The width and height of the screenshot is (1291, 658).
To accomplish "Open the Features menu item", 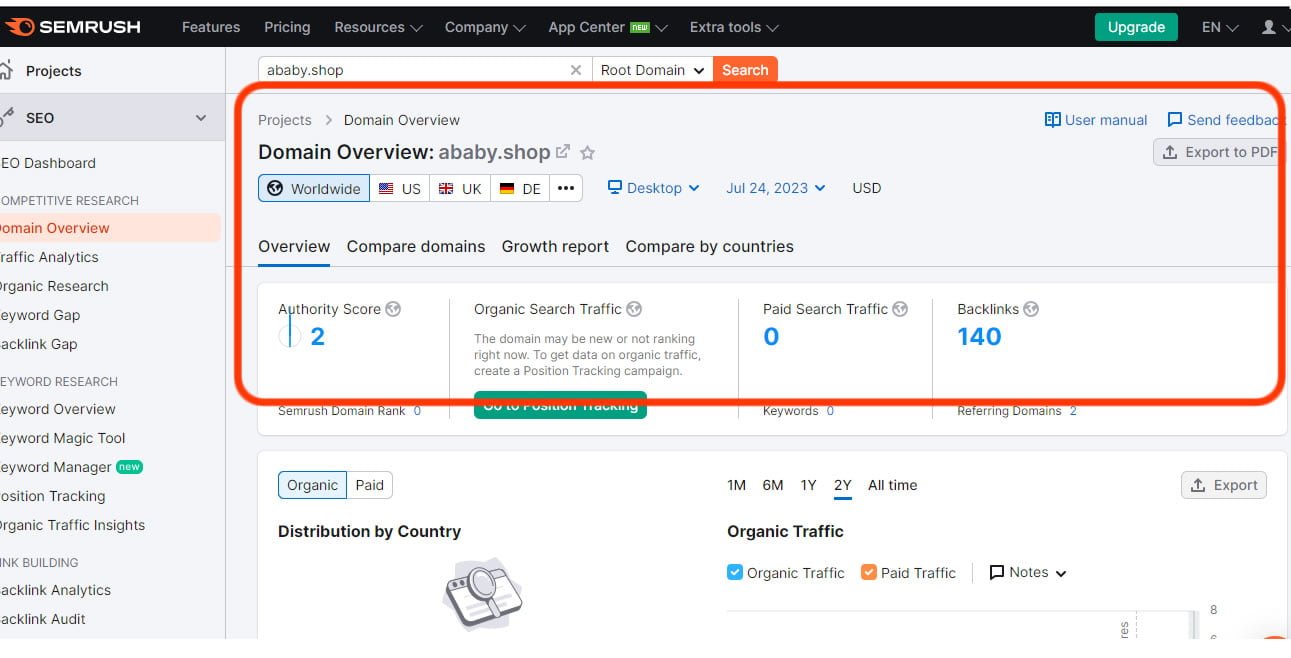I will [211, 27].
